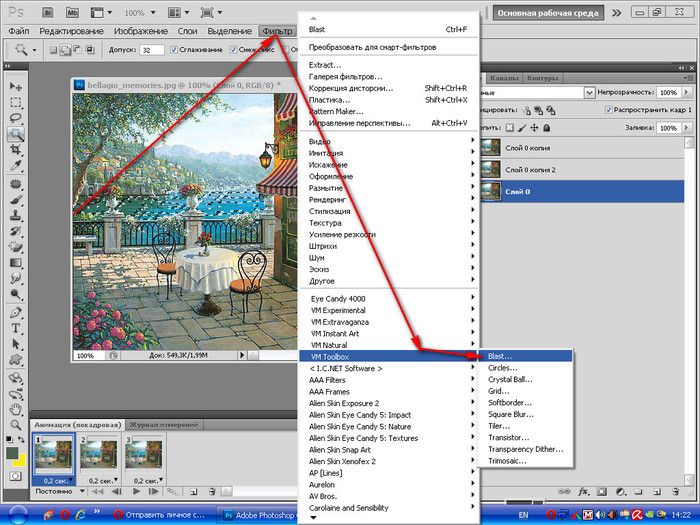This screenshot has height=525, width=700.
Task: Click the foreground color swatch
Action: [12, 453]
